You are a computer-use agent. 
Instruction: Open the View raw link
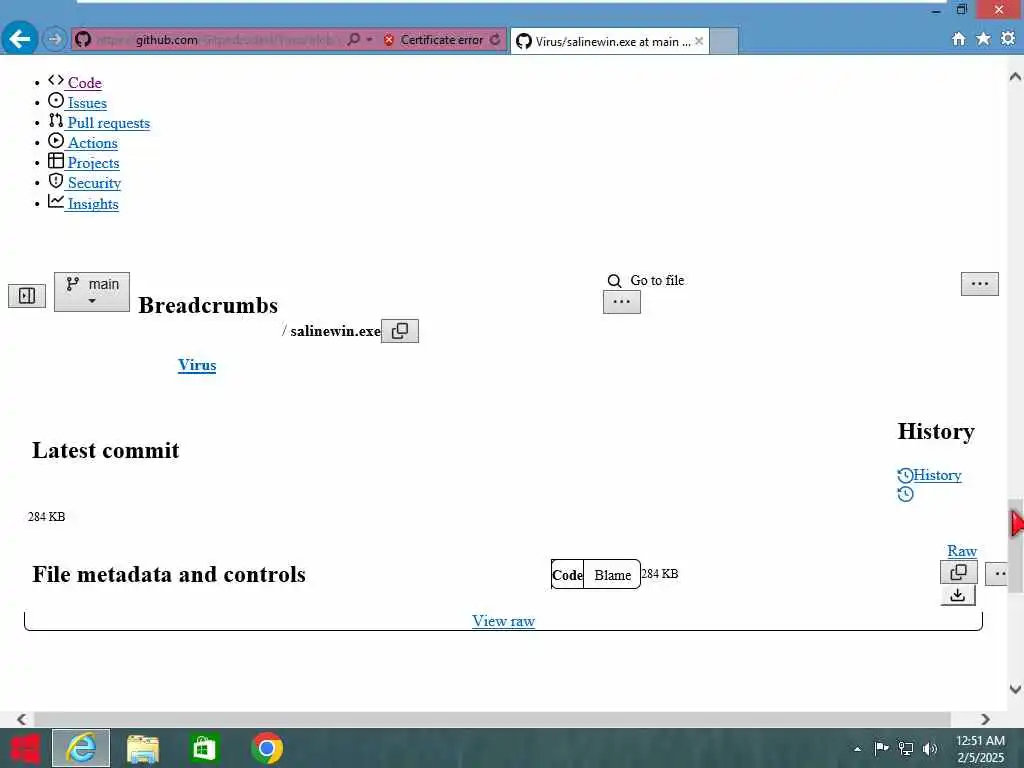click(504, 621)
